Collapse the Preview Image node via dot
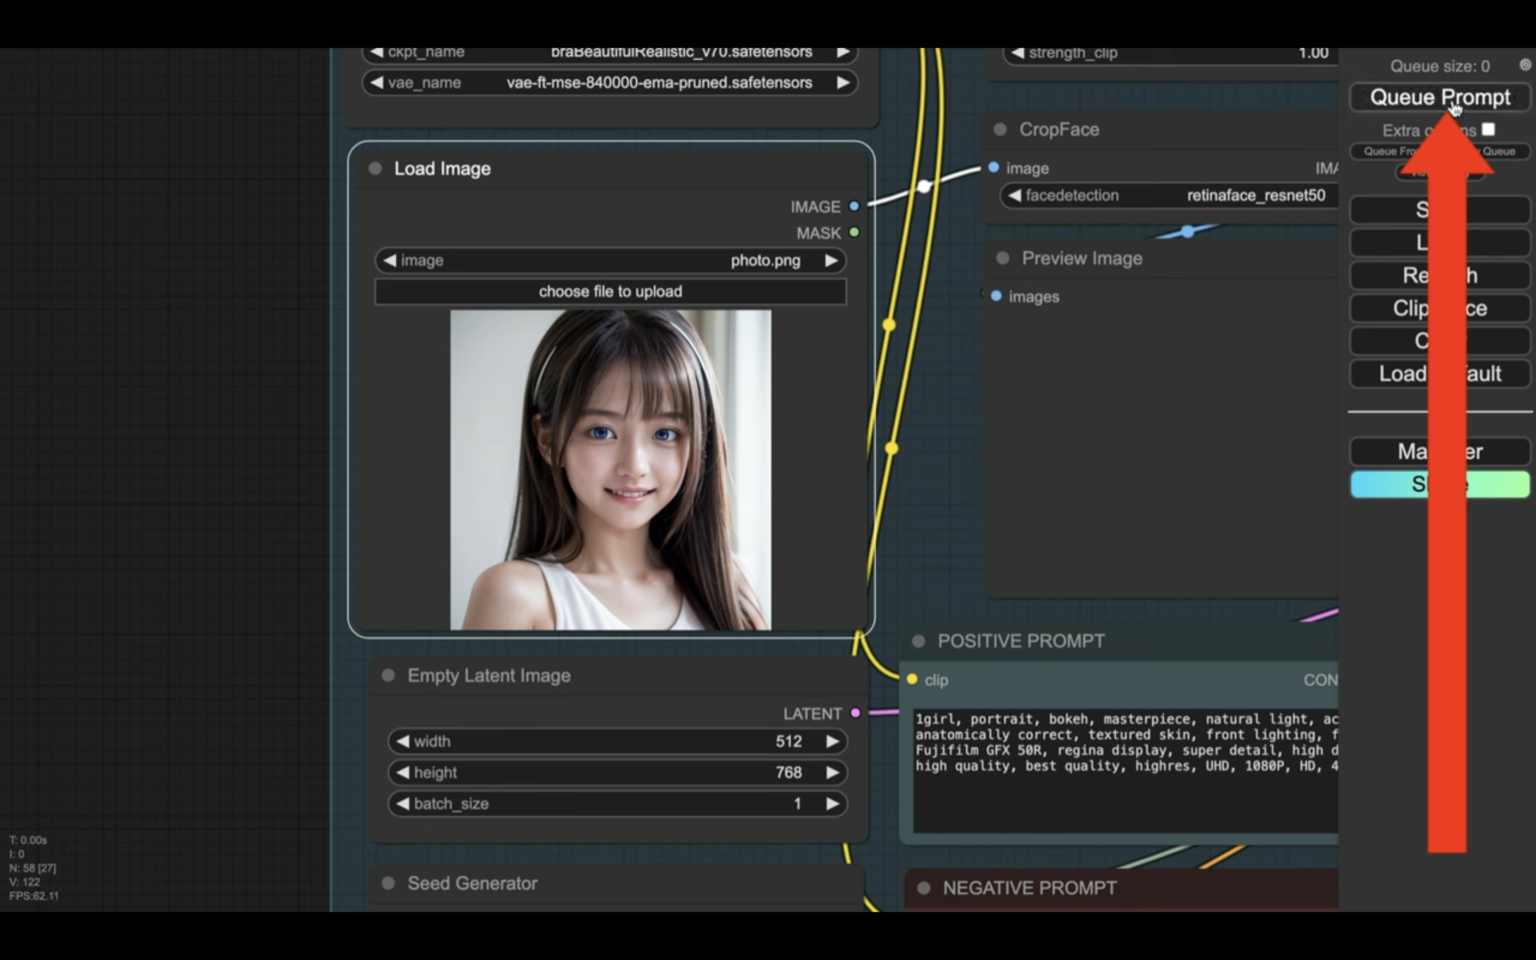 (x=1003, y=258)
